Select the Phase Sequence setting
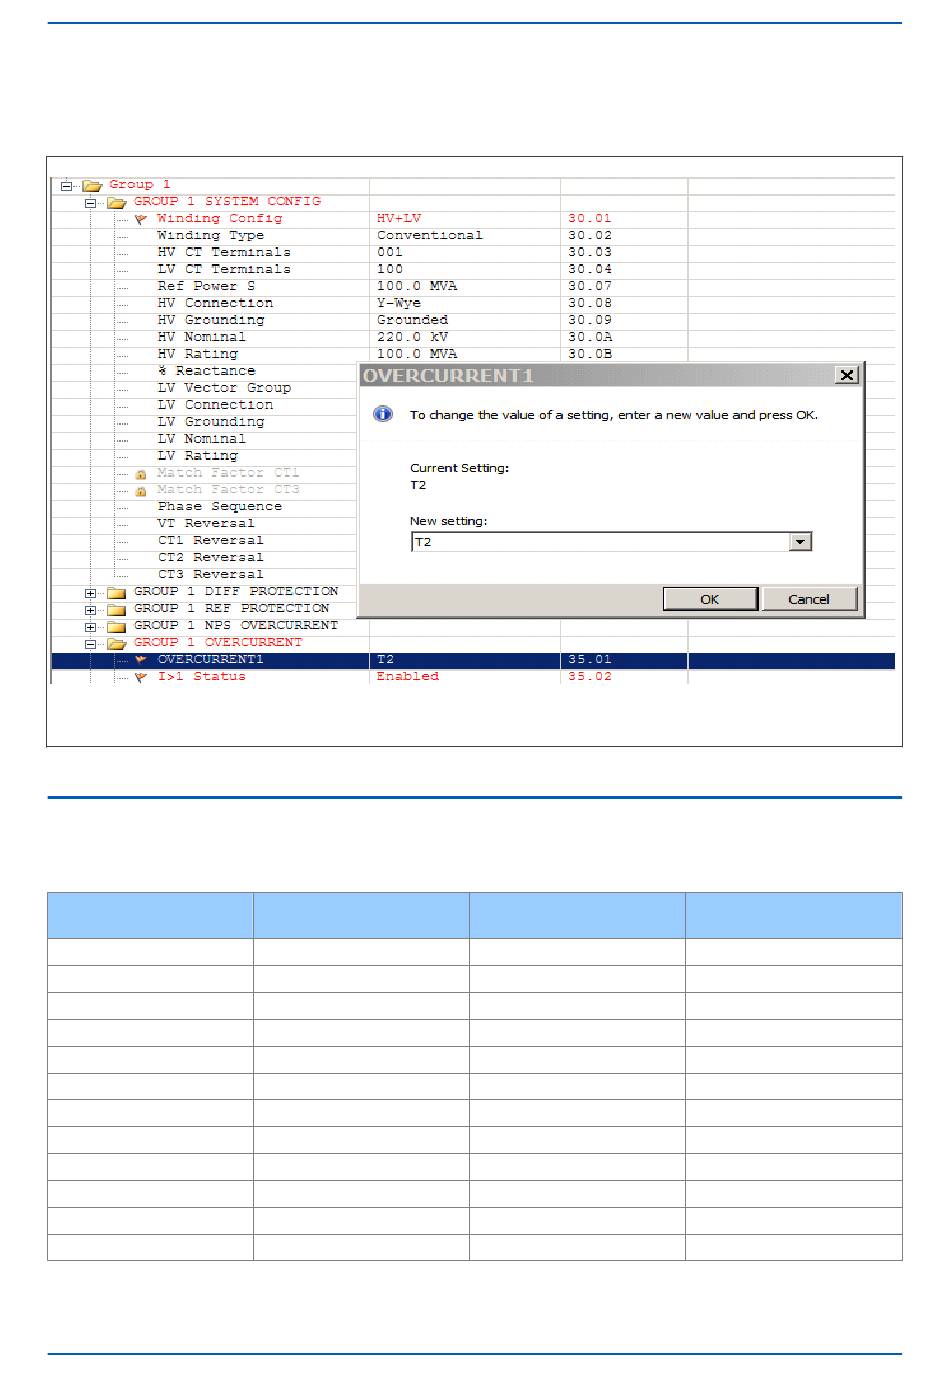 point(220,507)
